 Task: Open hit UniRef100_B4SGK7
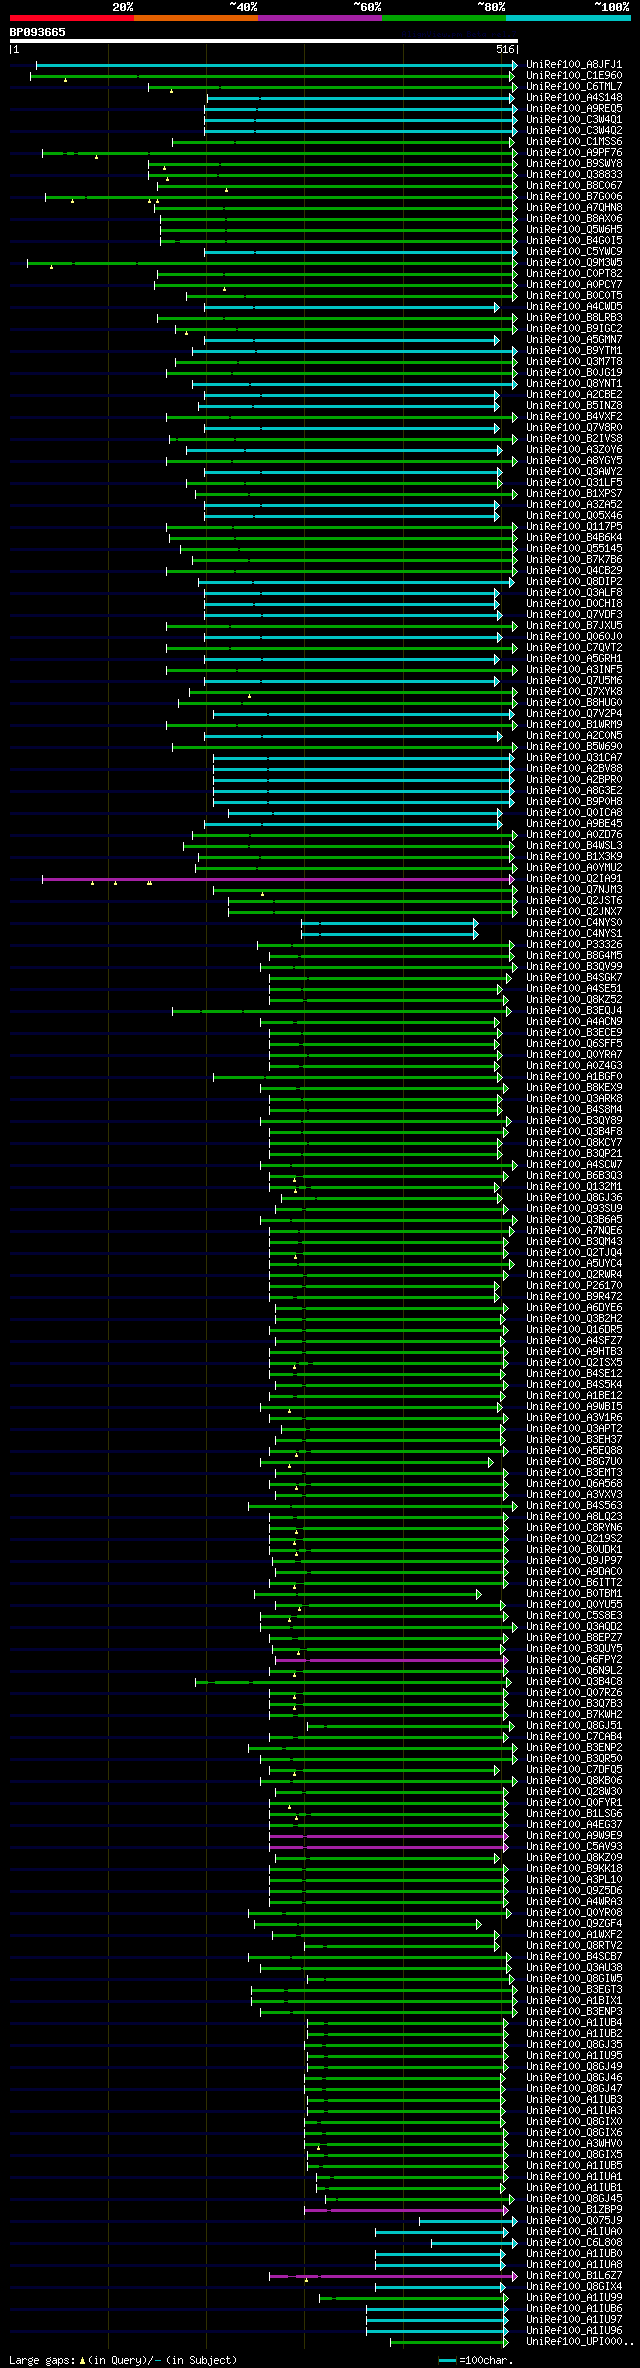574,977
